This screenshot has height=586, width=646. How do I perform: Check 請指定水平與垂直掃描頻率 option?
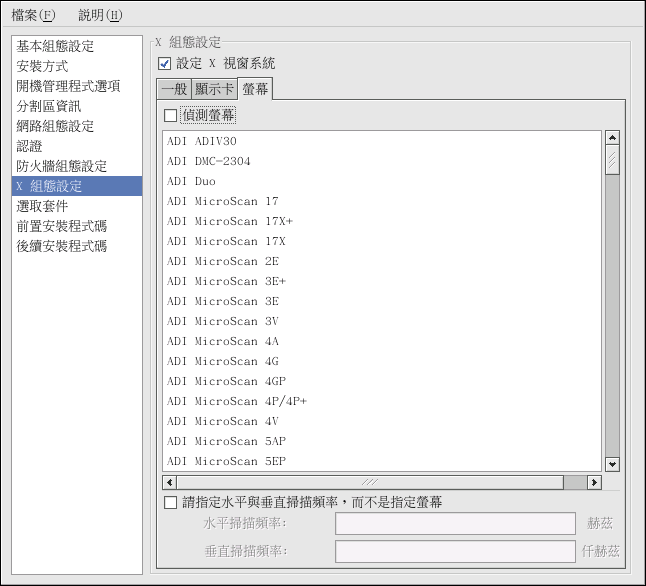click(169, 502)
